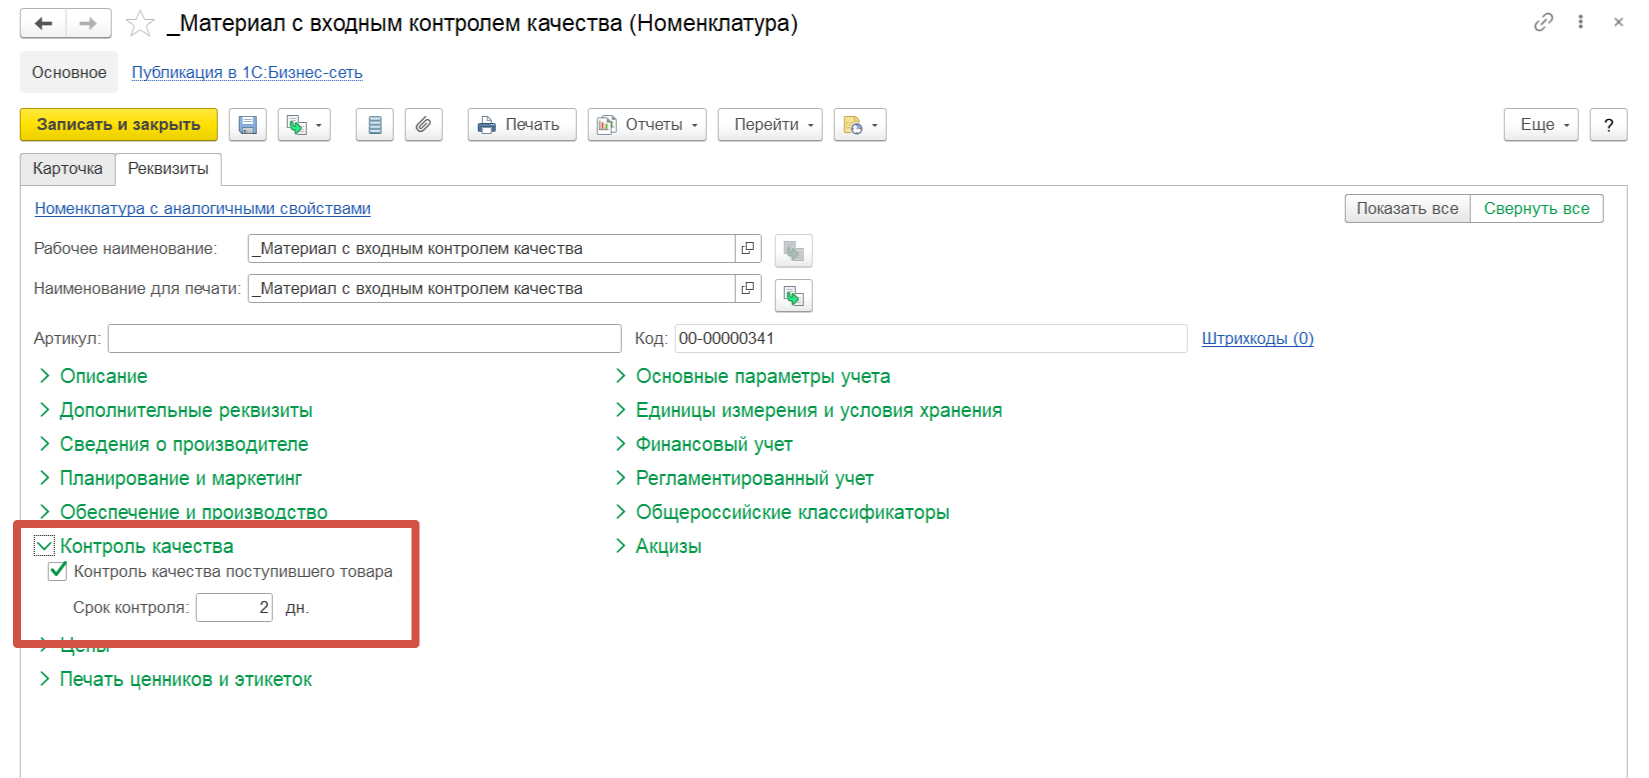Go forward with the right arrow button
The height and width of the screenshot is (778, 1649).
[88, 23]
